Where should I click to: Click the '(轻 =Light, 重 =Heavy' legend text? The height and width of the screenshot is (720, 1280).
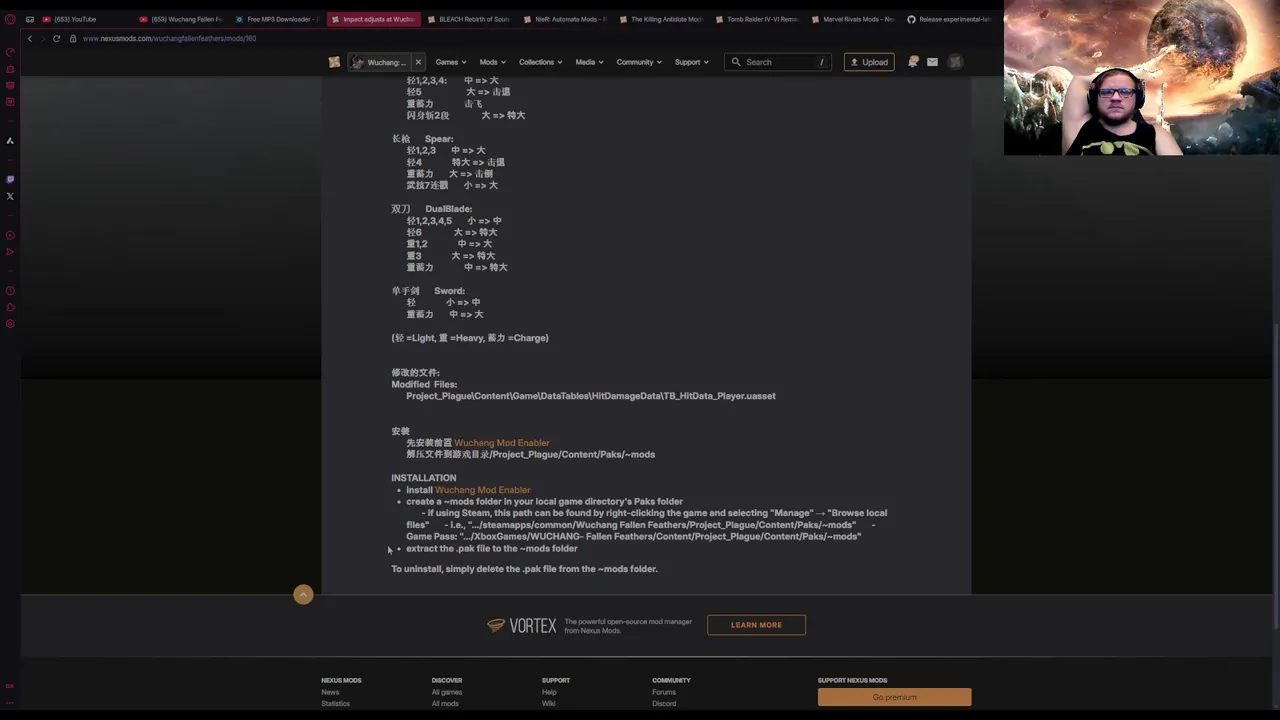pyautogui.click(x=470, y=338)
